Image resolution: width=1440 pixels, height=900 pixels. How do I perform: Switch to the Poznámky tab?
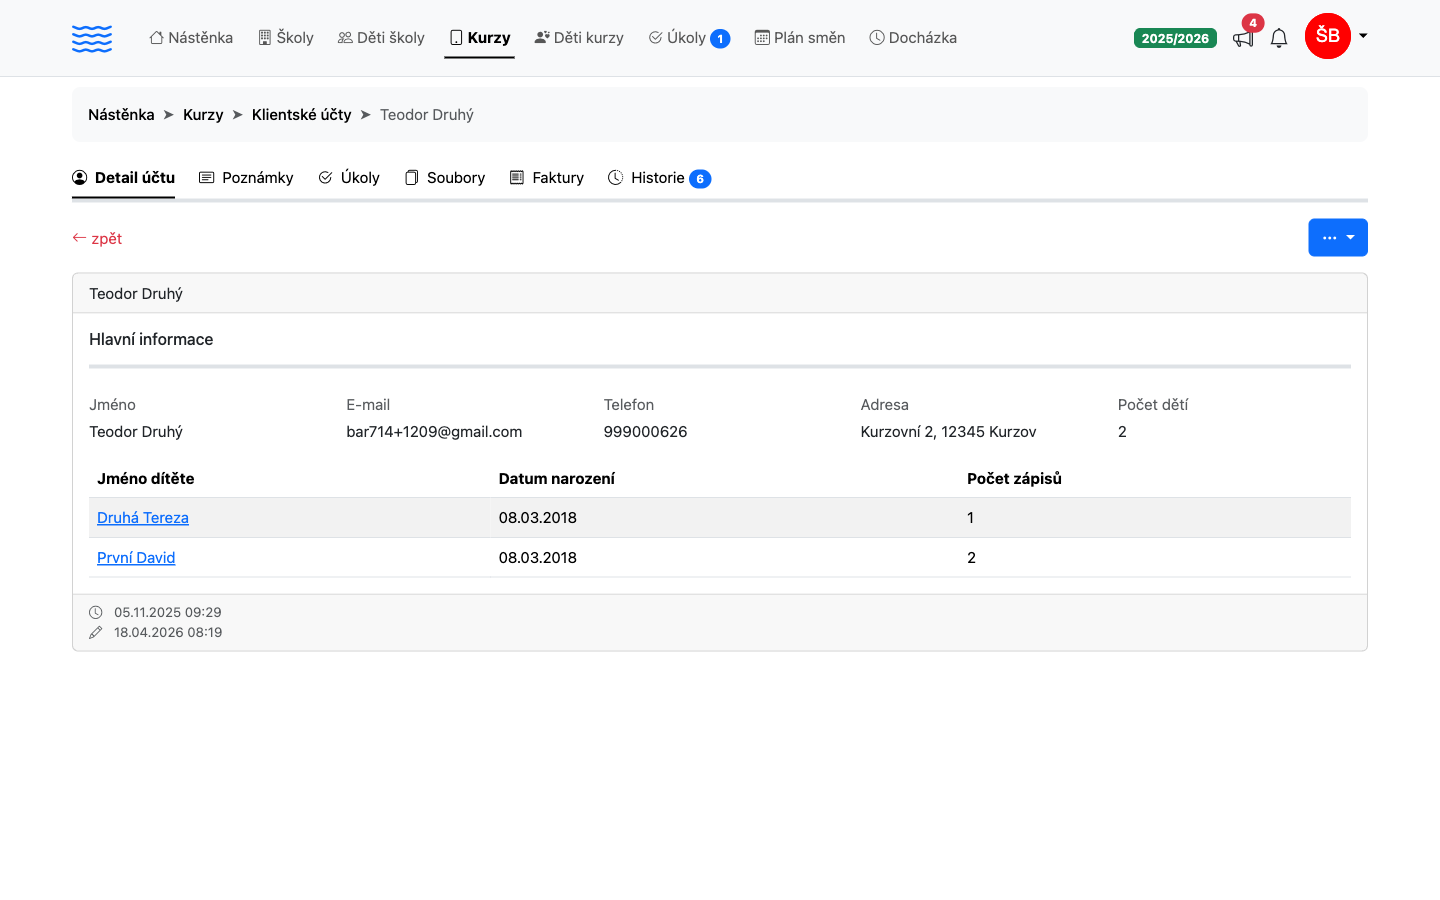[x=246, y=178]
